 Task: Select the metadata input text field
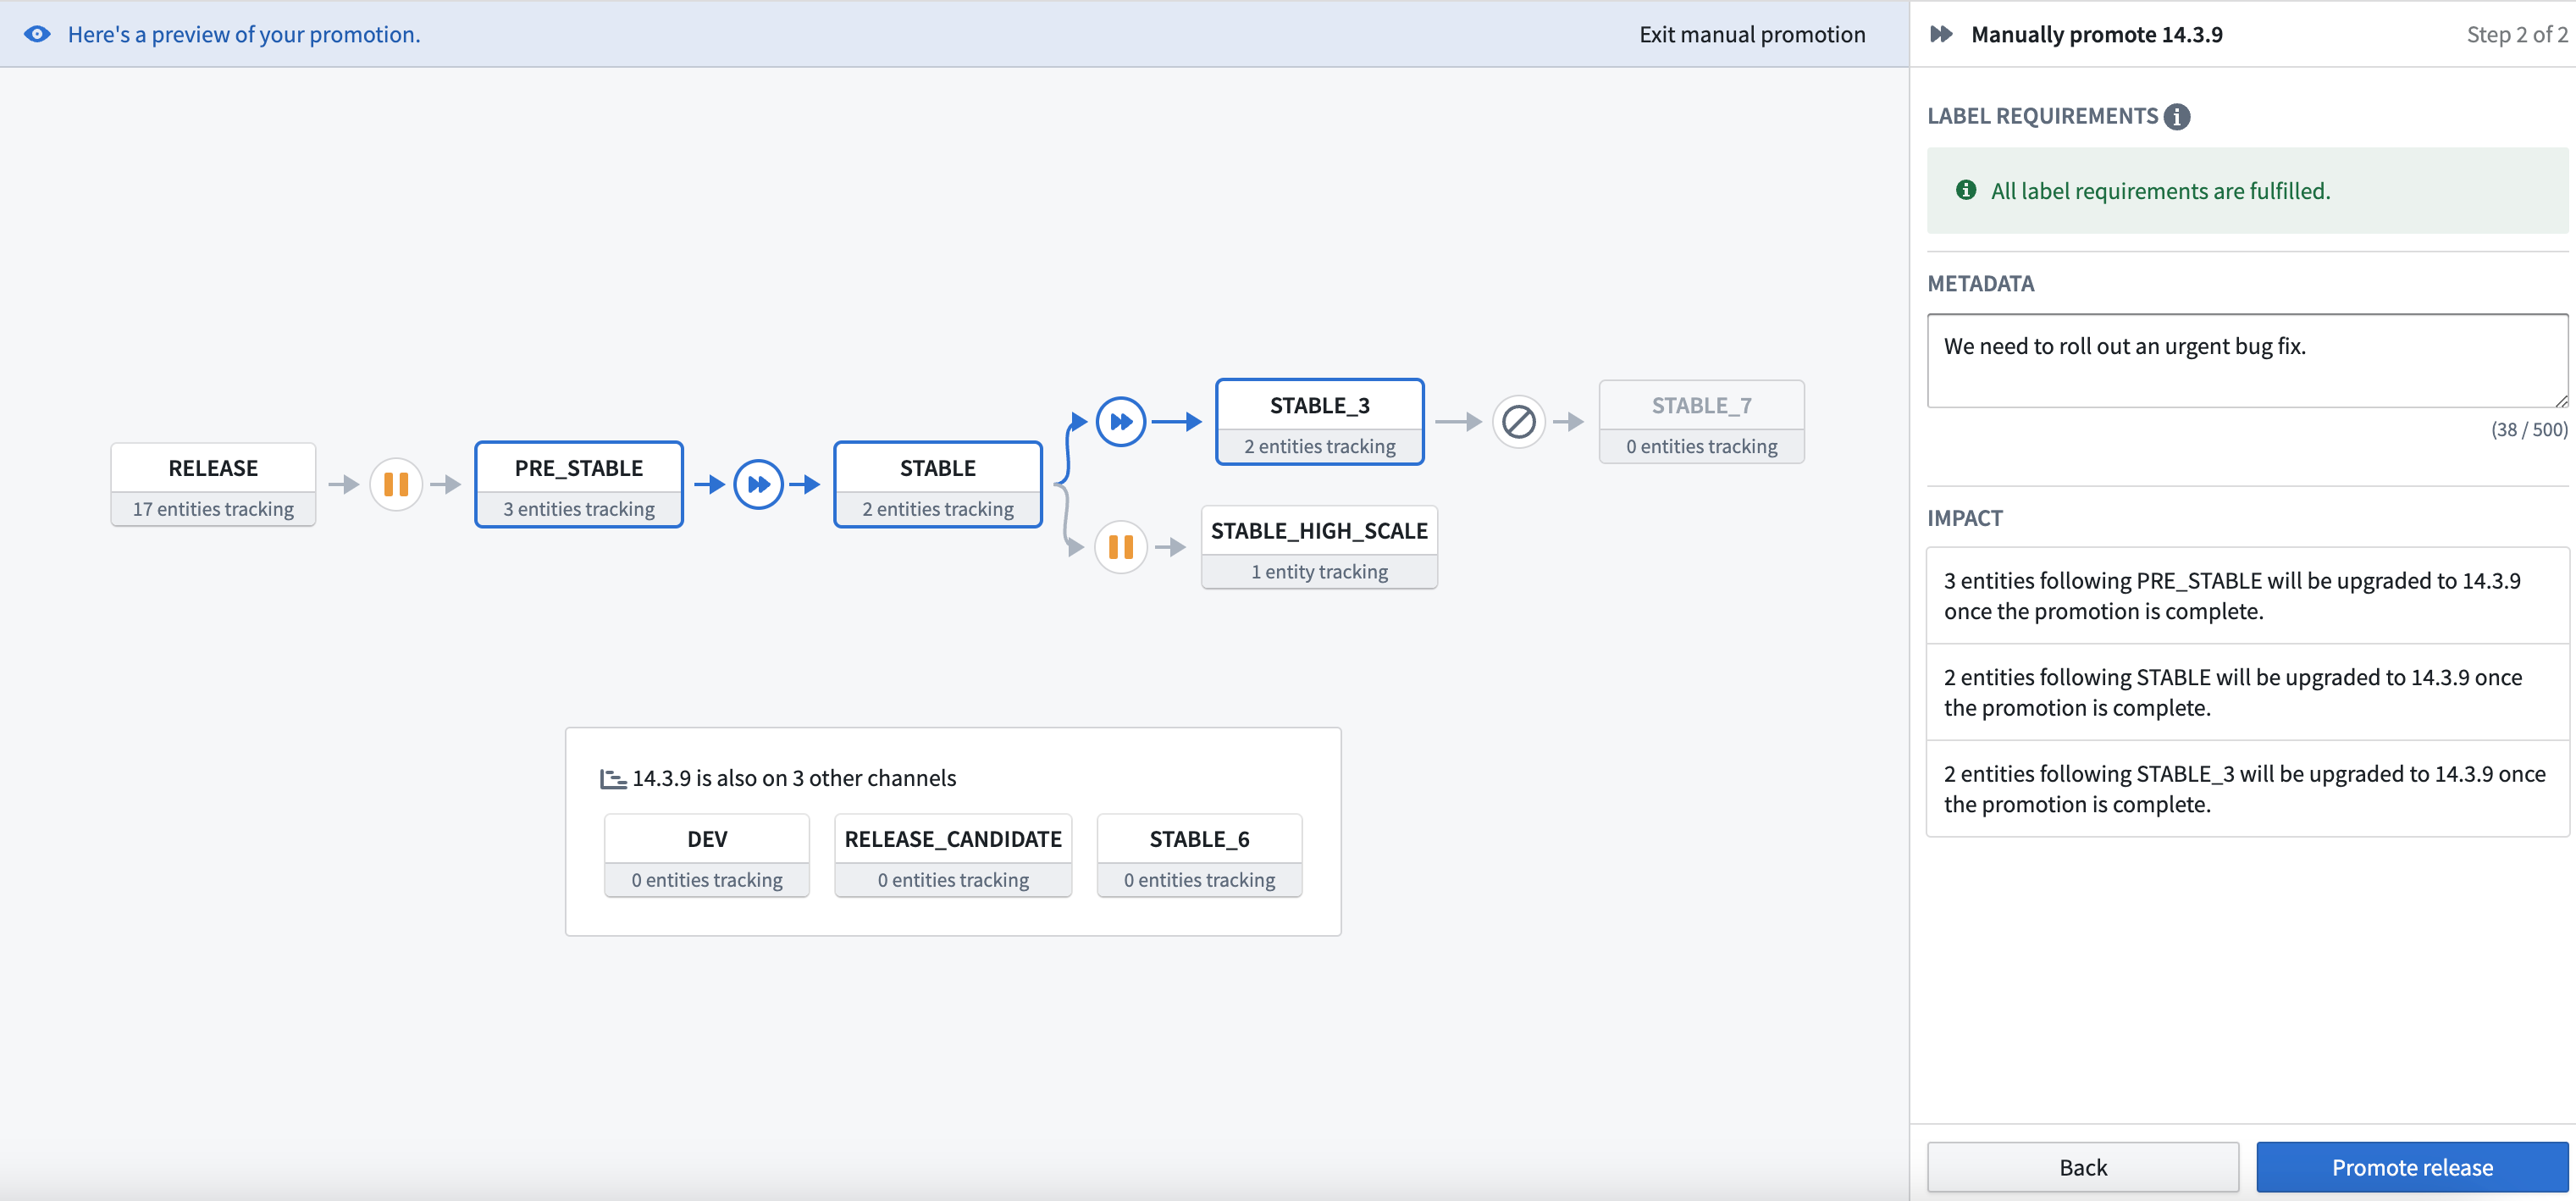2241,360
